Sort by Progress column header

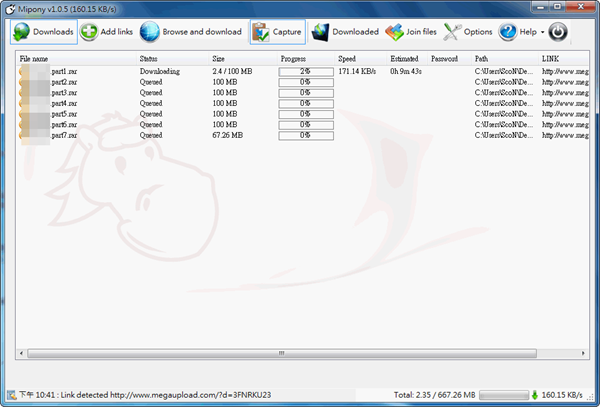click(x=306, y=59)
